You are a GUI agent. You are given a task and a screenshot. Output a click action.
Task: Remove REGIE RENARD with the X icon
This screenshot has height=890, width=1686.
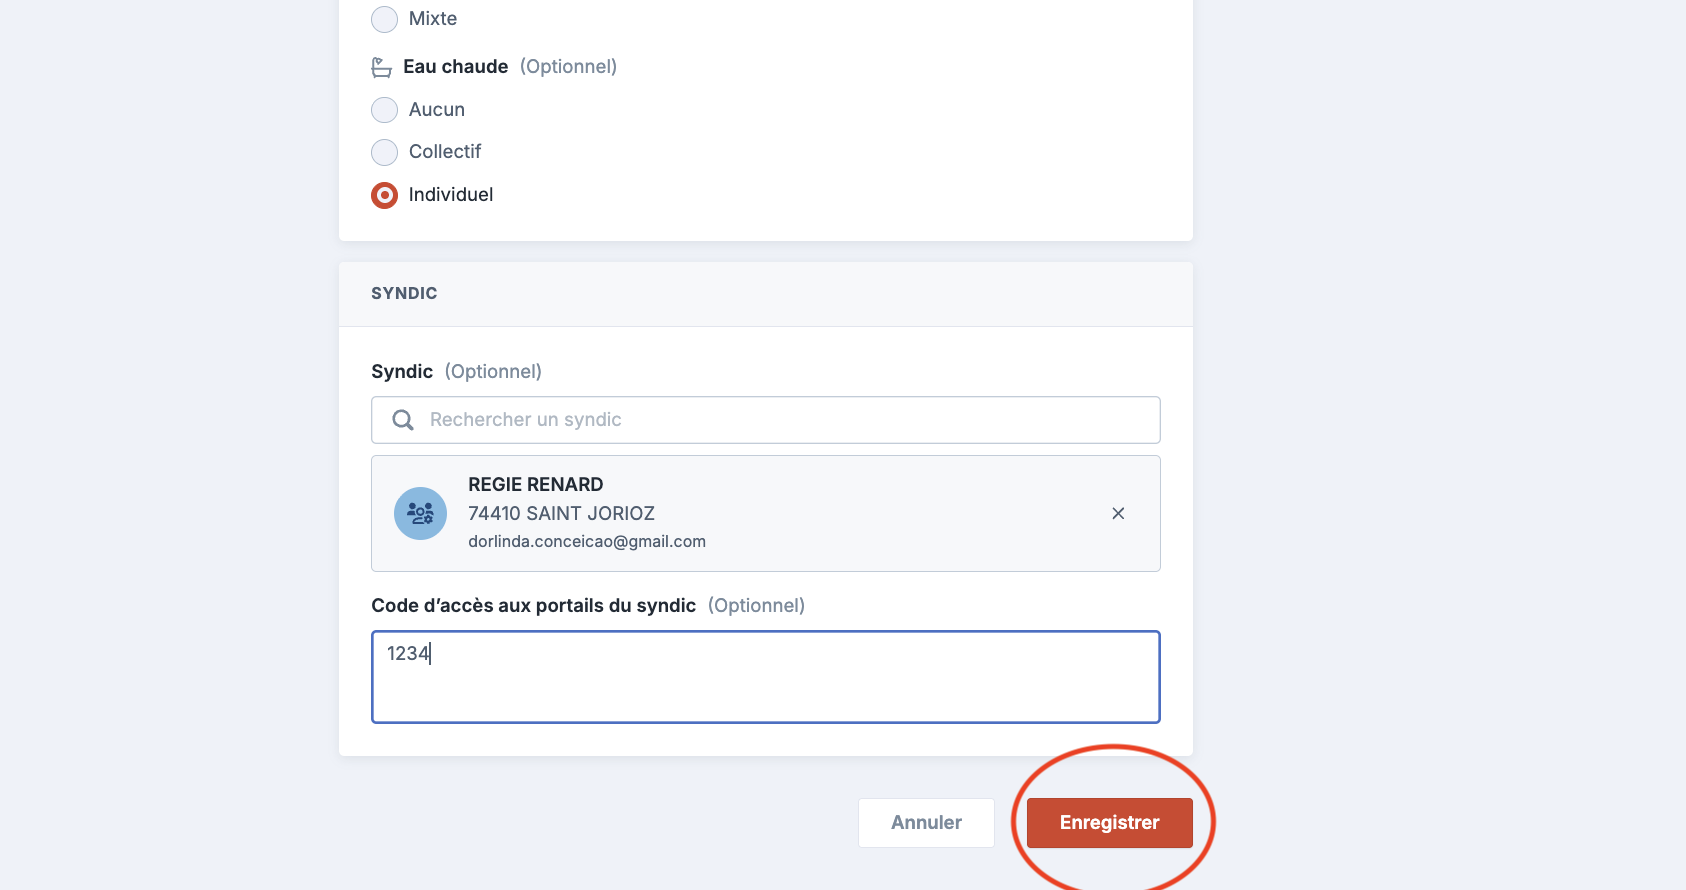point(1118,514)
